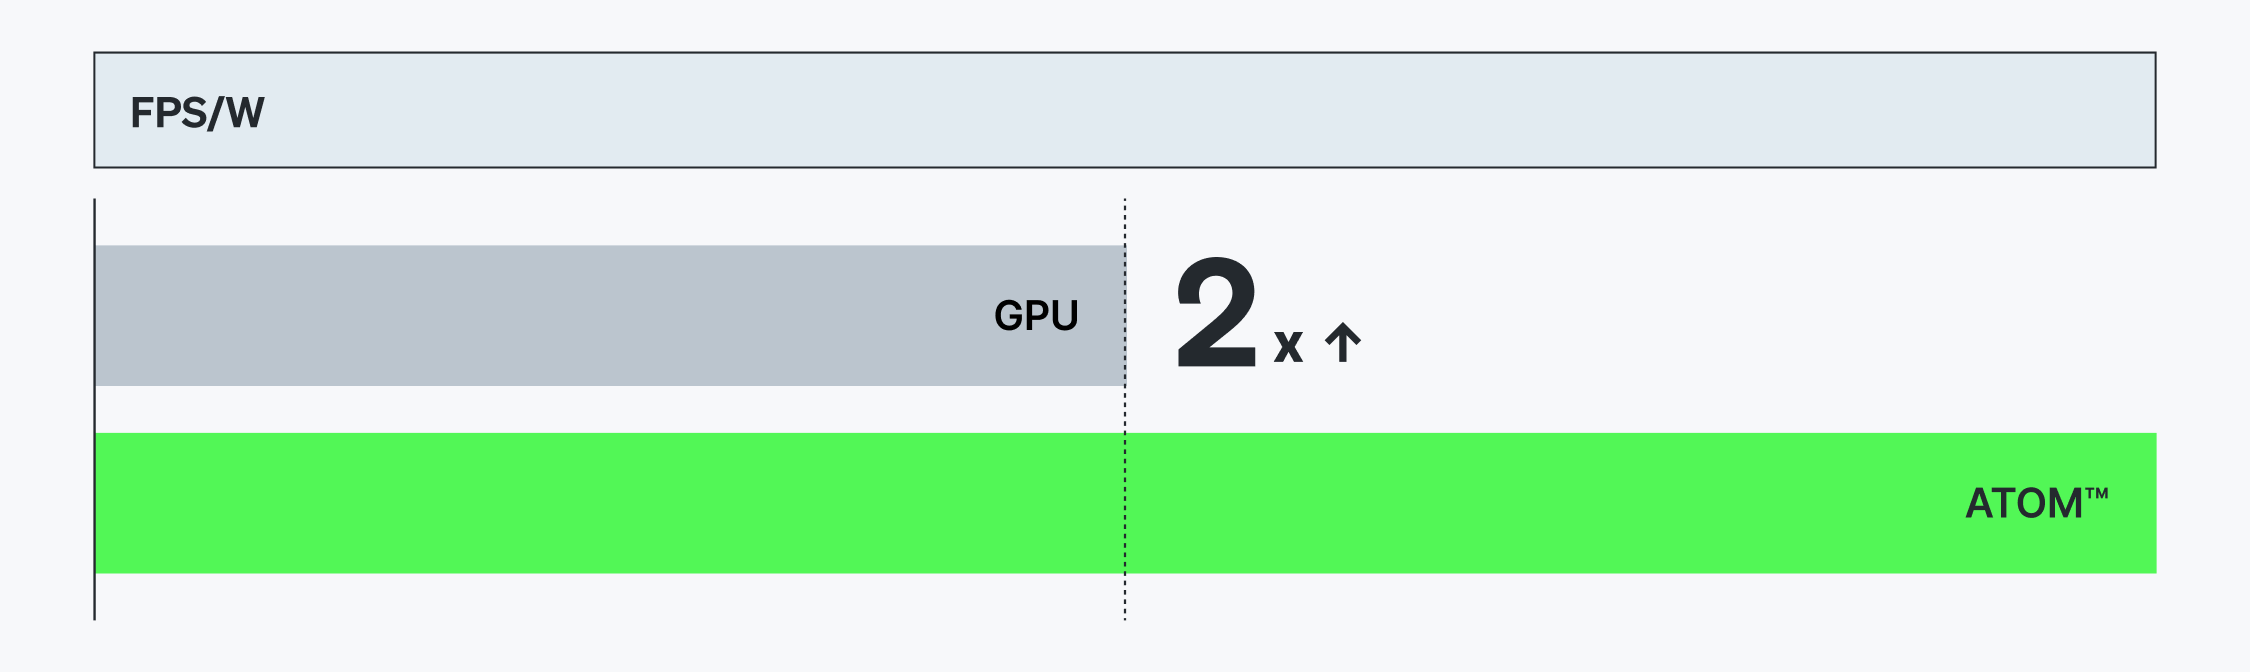
Task: Click the letter U in GPU
Action: [1065, 316]
